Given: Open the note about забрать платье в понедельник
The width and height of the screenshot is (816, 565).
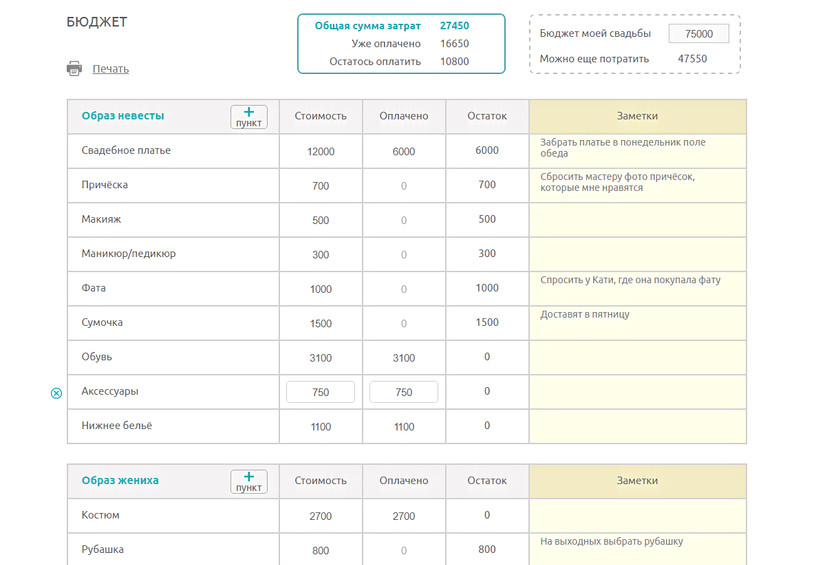Looking at the screenshot, I should point(622,148).
